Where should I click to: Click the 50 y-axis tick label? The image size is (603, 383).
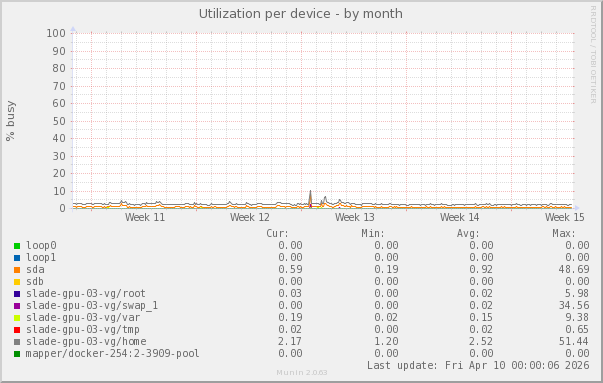click(59, 121)
